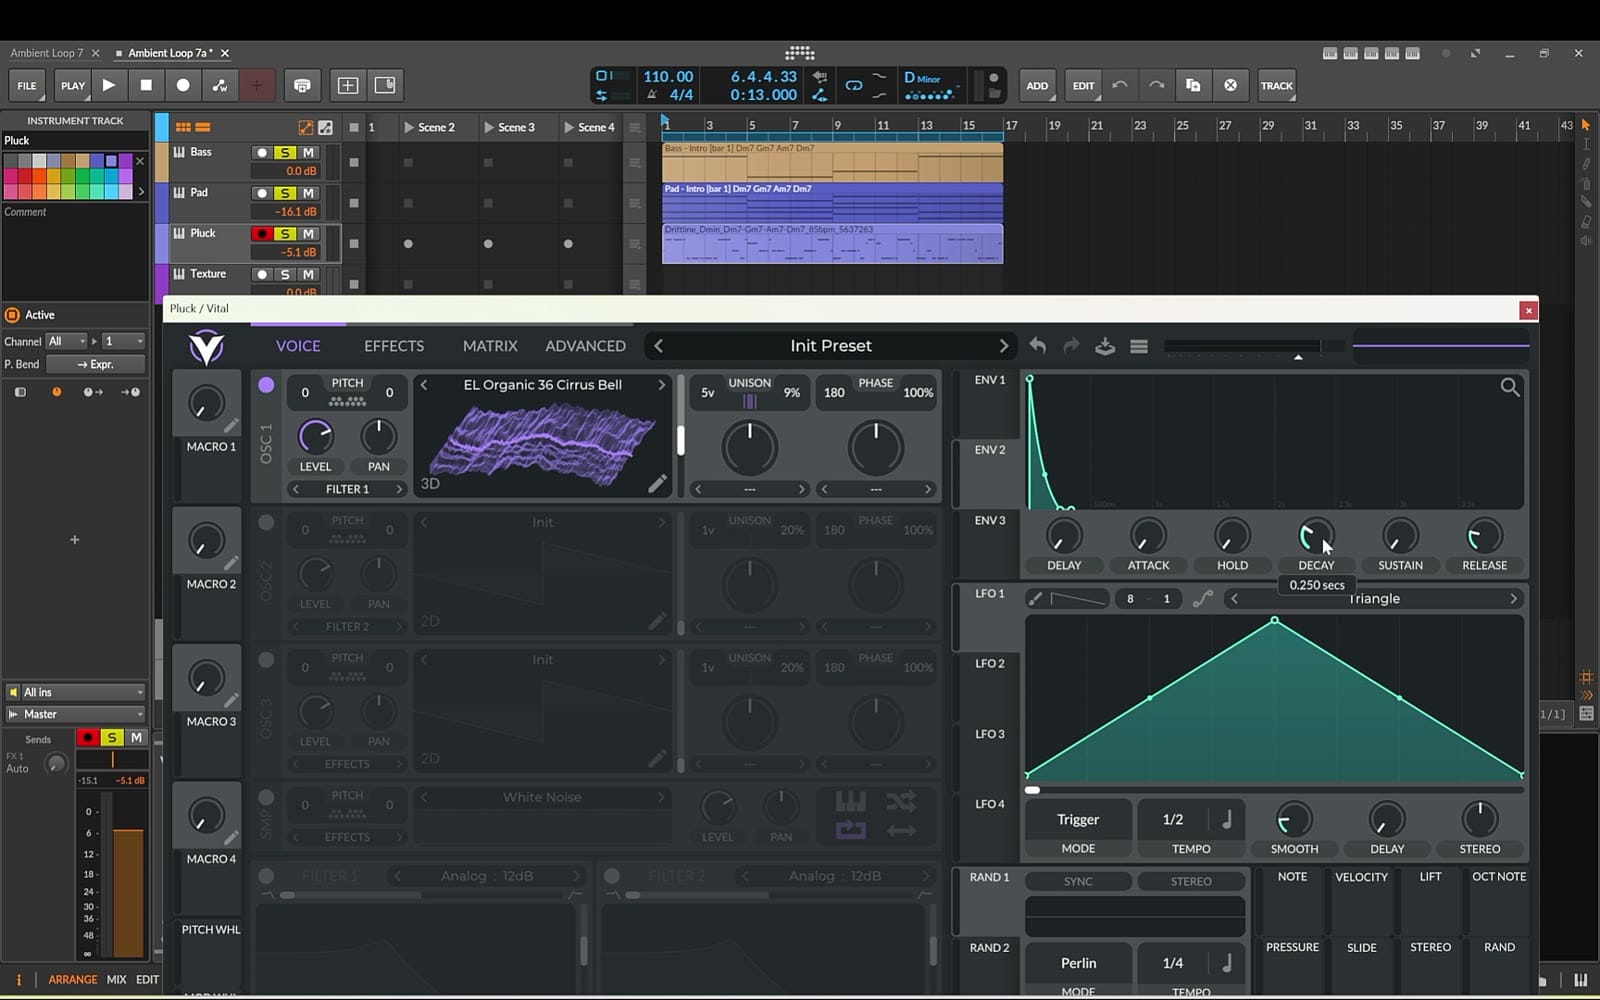Toggle the loop icon next to tempo display
The height and width of the screenshot is (1000, 1600).
point(854,85)
